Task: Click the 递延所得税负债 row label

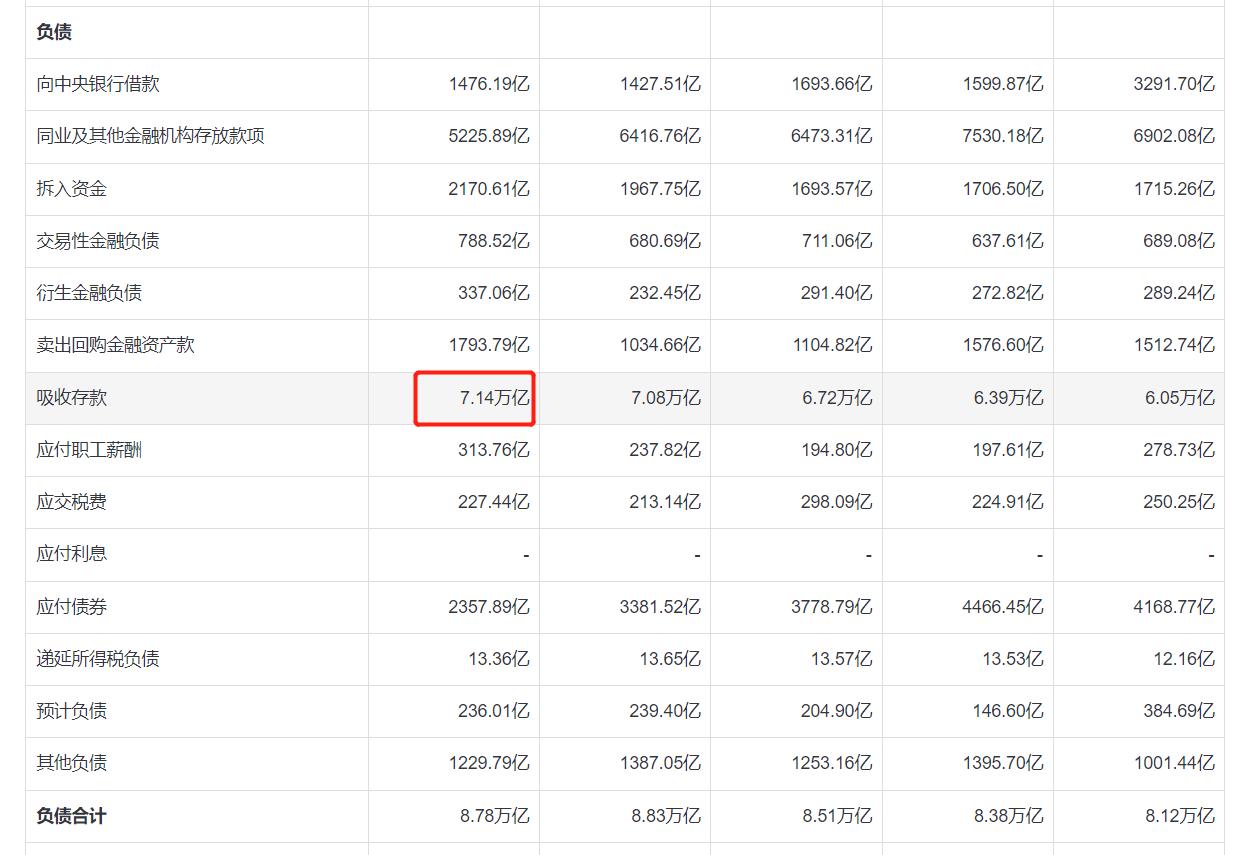Action: [x=98, y=659]
